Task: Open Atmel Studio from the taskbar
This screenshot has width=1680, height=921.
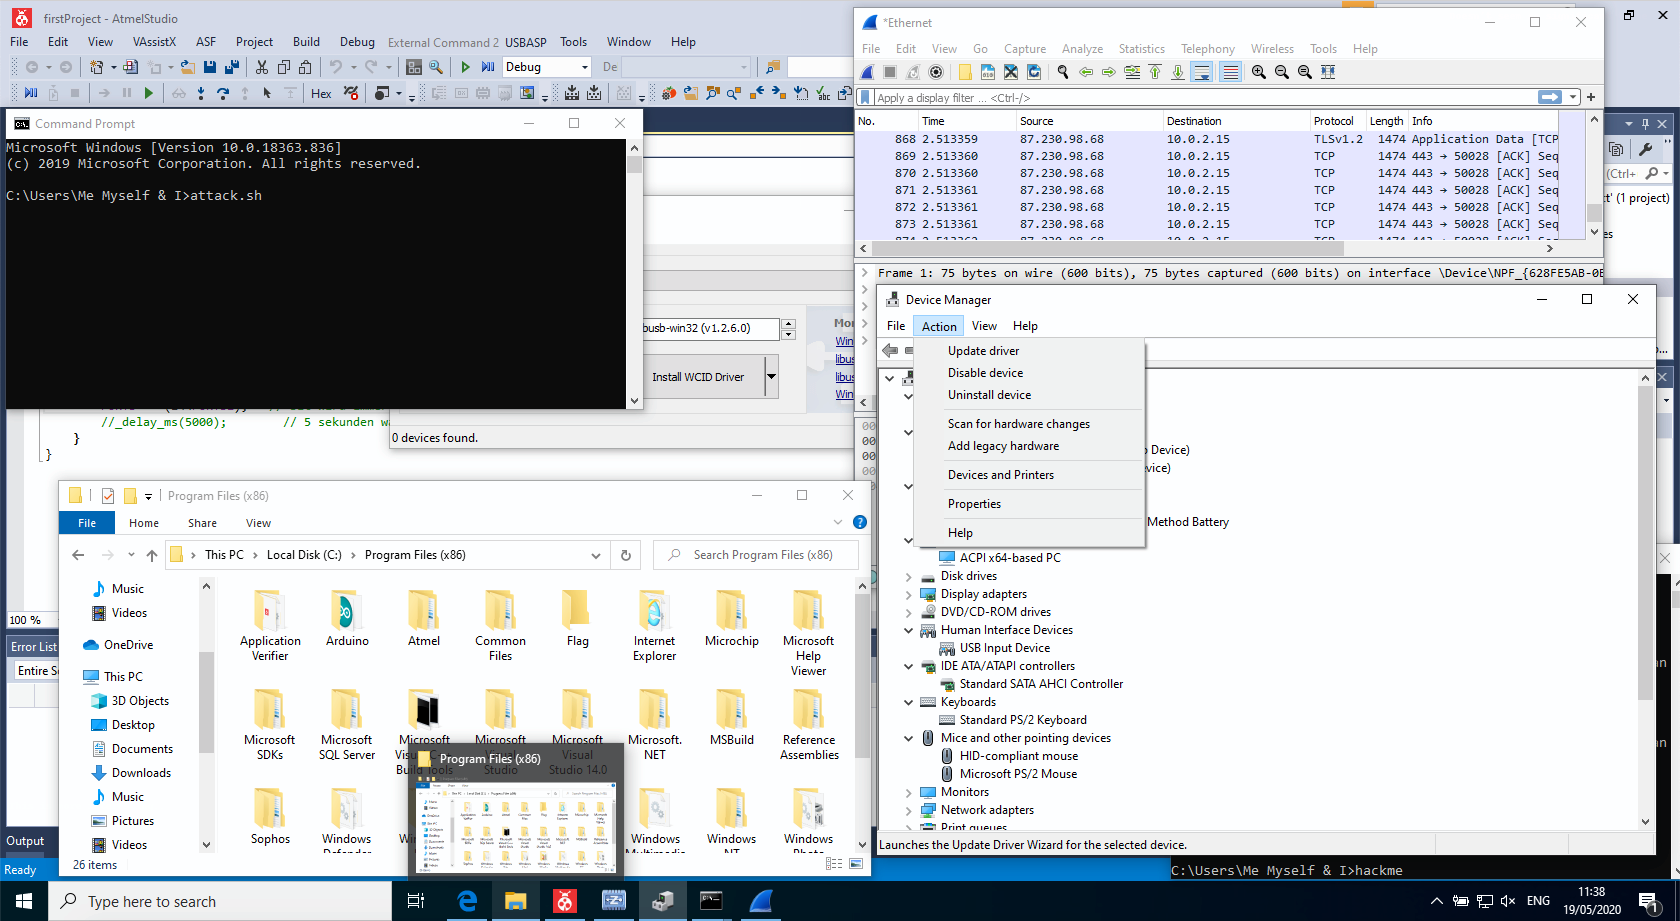Action: tap(565, 901)
